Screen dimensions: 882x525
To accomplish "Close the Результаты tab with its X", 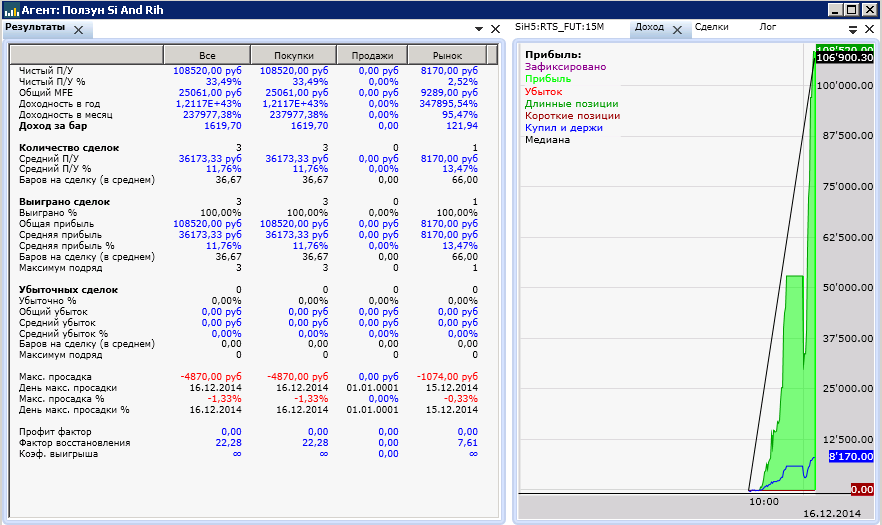I will click(78, 30).
